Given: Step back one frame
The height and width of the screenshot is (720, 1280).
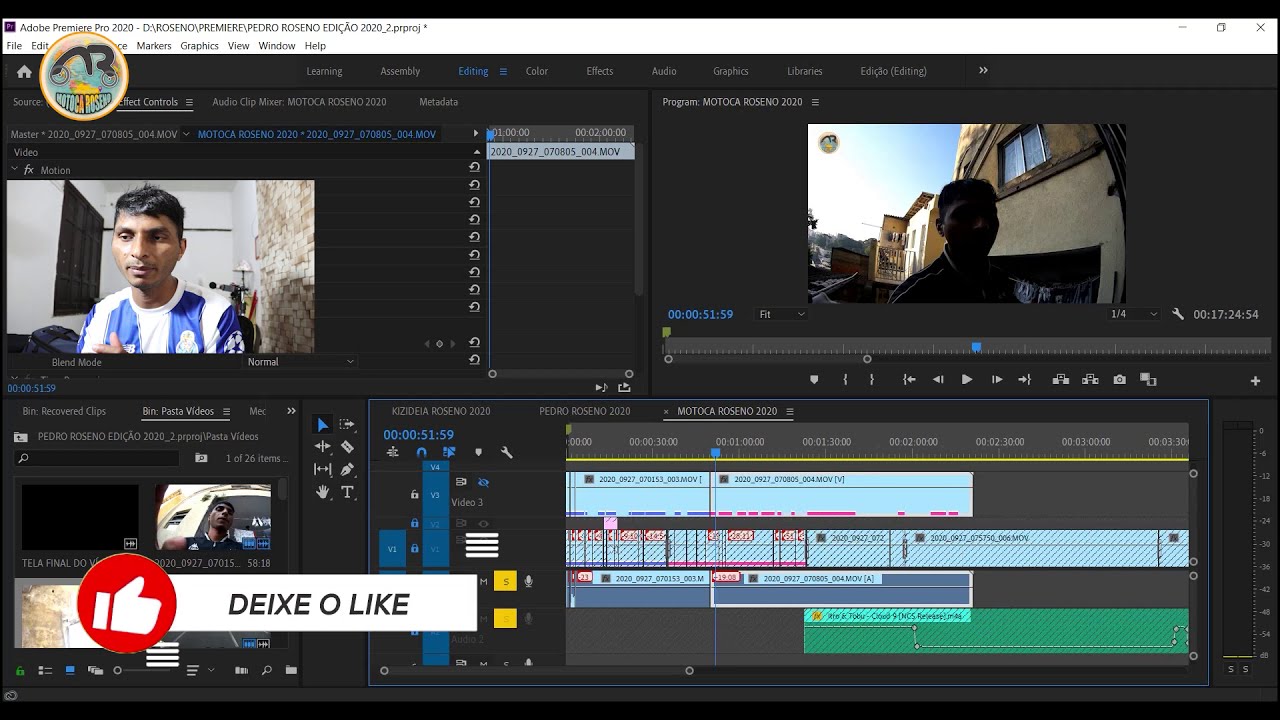Looking at the screenshot, I should tap(938, 380).
